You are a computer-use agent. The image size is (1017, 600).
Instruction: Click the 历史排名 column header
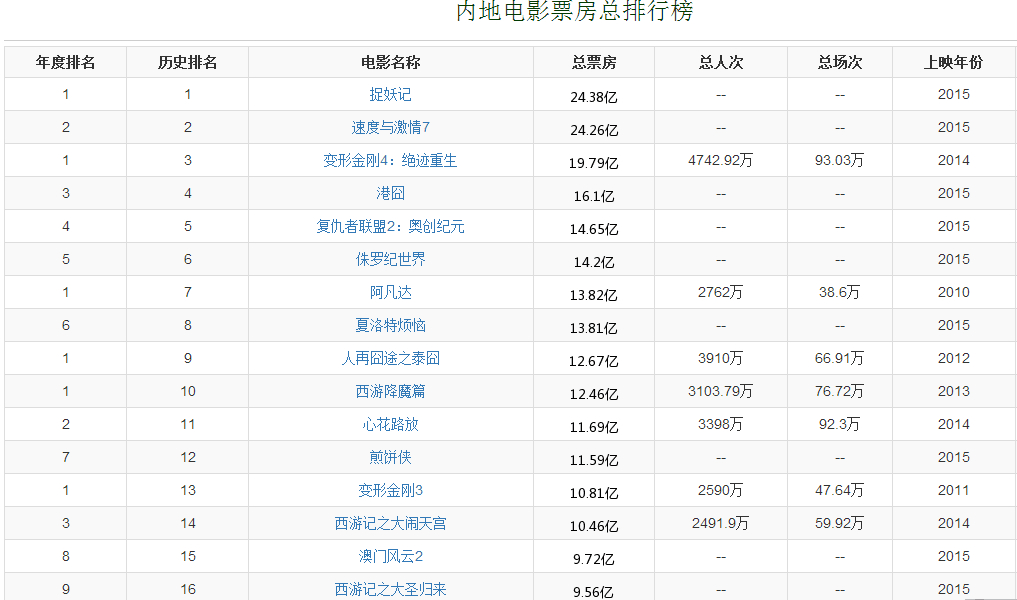(x=187, y=63)
